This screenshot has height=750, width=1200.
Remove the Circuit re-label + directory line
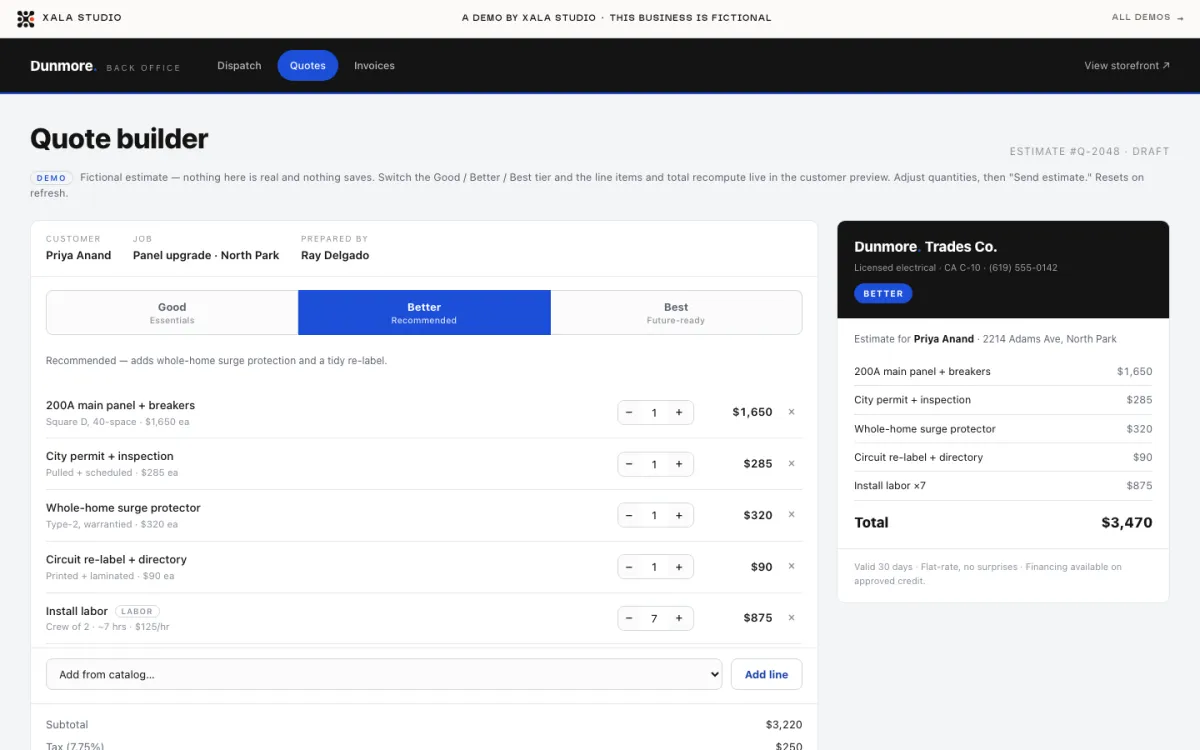[791, 566]
